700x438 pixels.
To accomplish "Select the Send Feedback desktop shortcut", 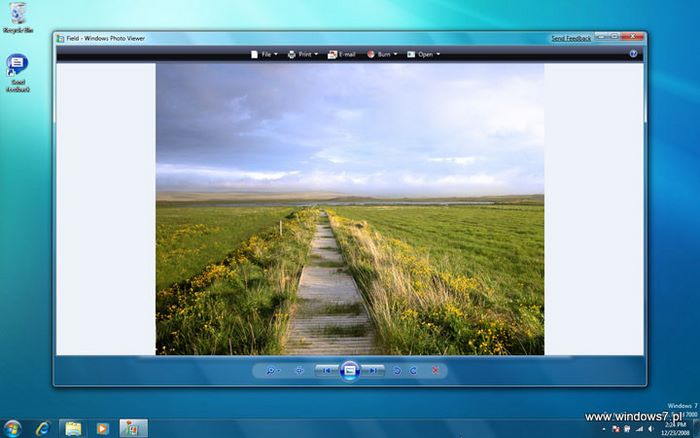I will pyautogui.click(x=18, y=73).
